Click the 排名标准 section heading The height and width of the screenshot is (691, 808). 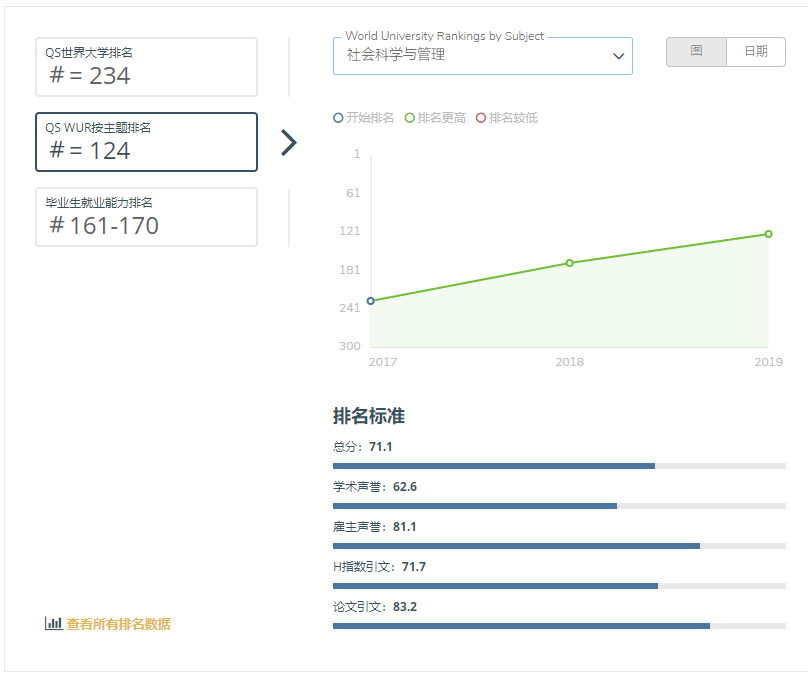pyautogui.click(x=369, y=417)
